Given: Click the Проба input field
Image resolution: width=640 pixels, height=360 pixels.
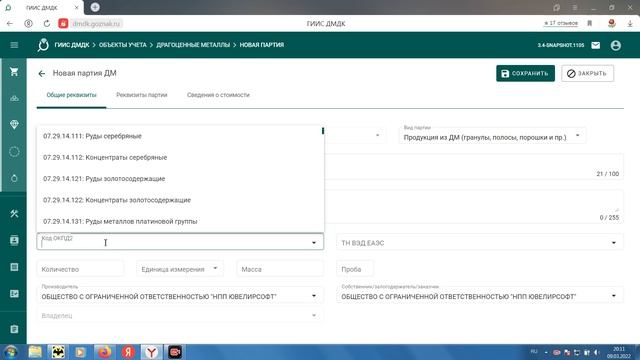Looking at the screenshot, I should click(x=355, y=269).
